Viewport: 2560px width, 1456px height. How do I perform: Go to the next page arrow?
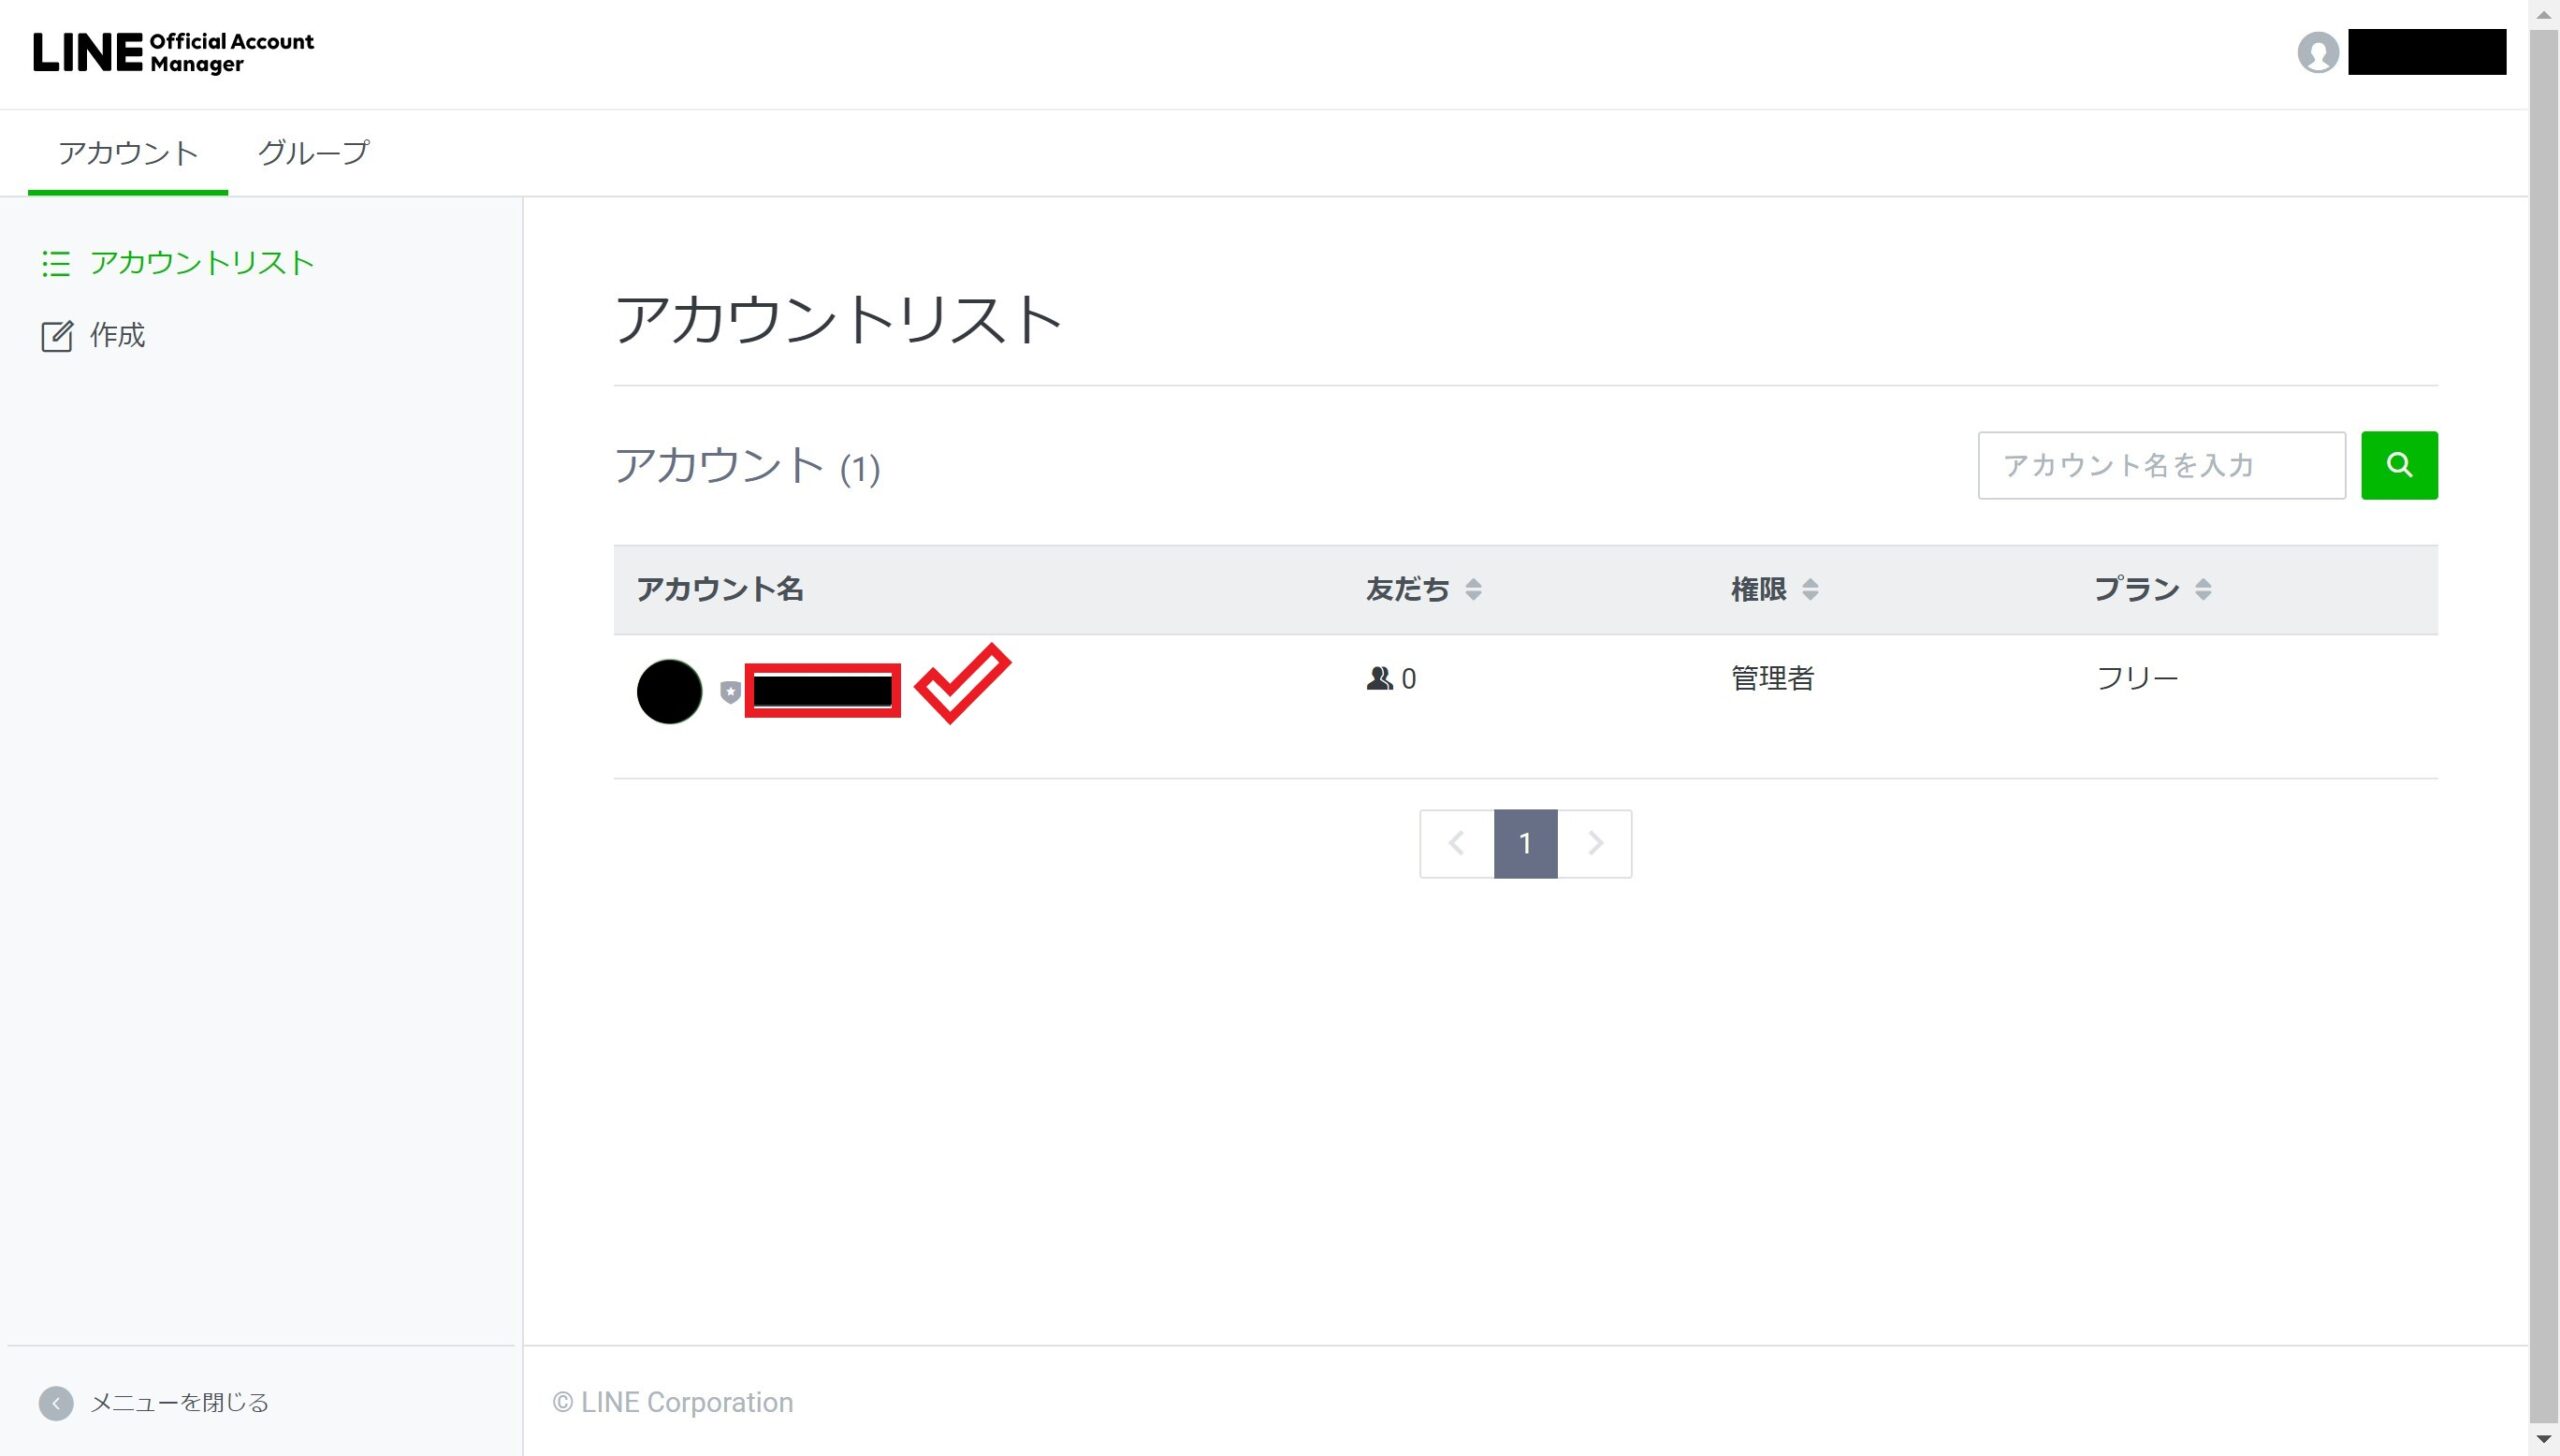[1595, 844]
